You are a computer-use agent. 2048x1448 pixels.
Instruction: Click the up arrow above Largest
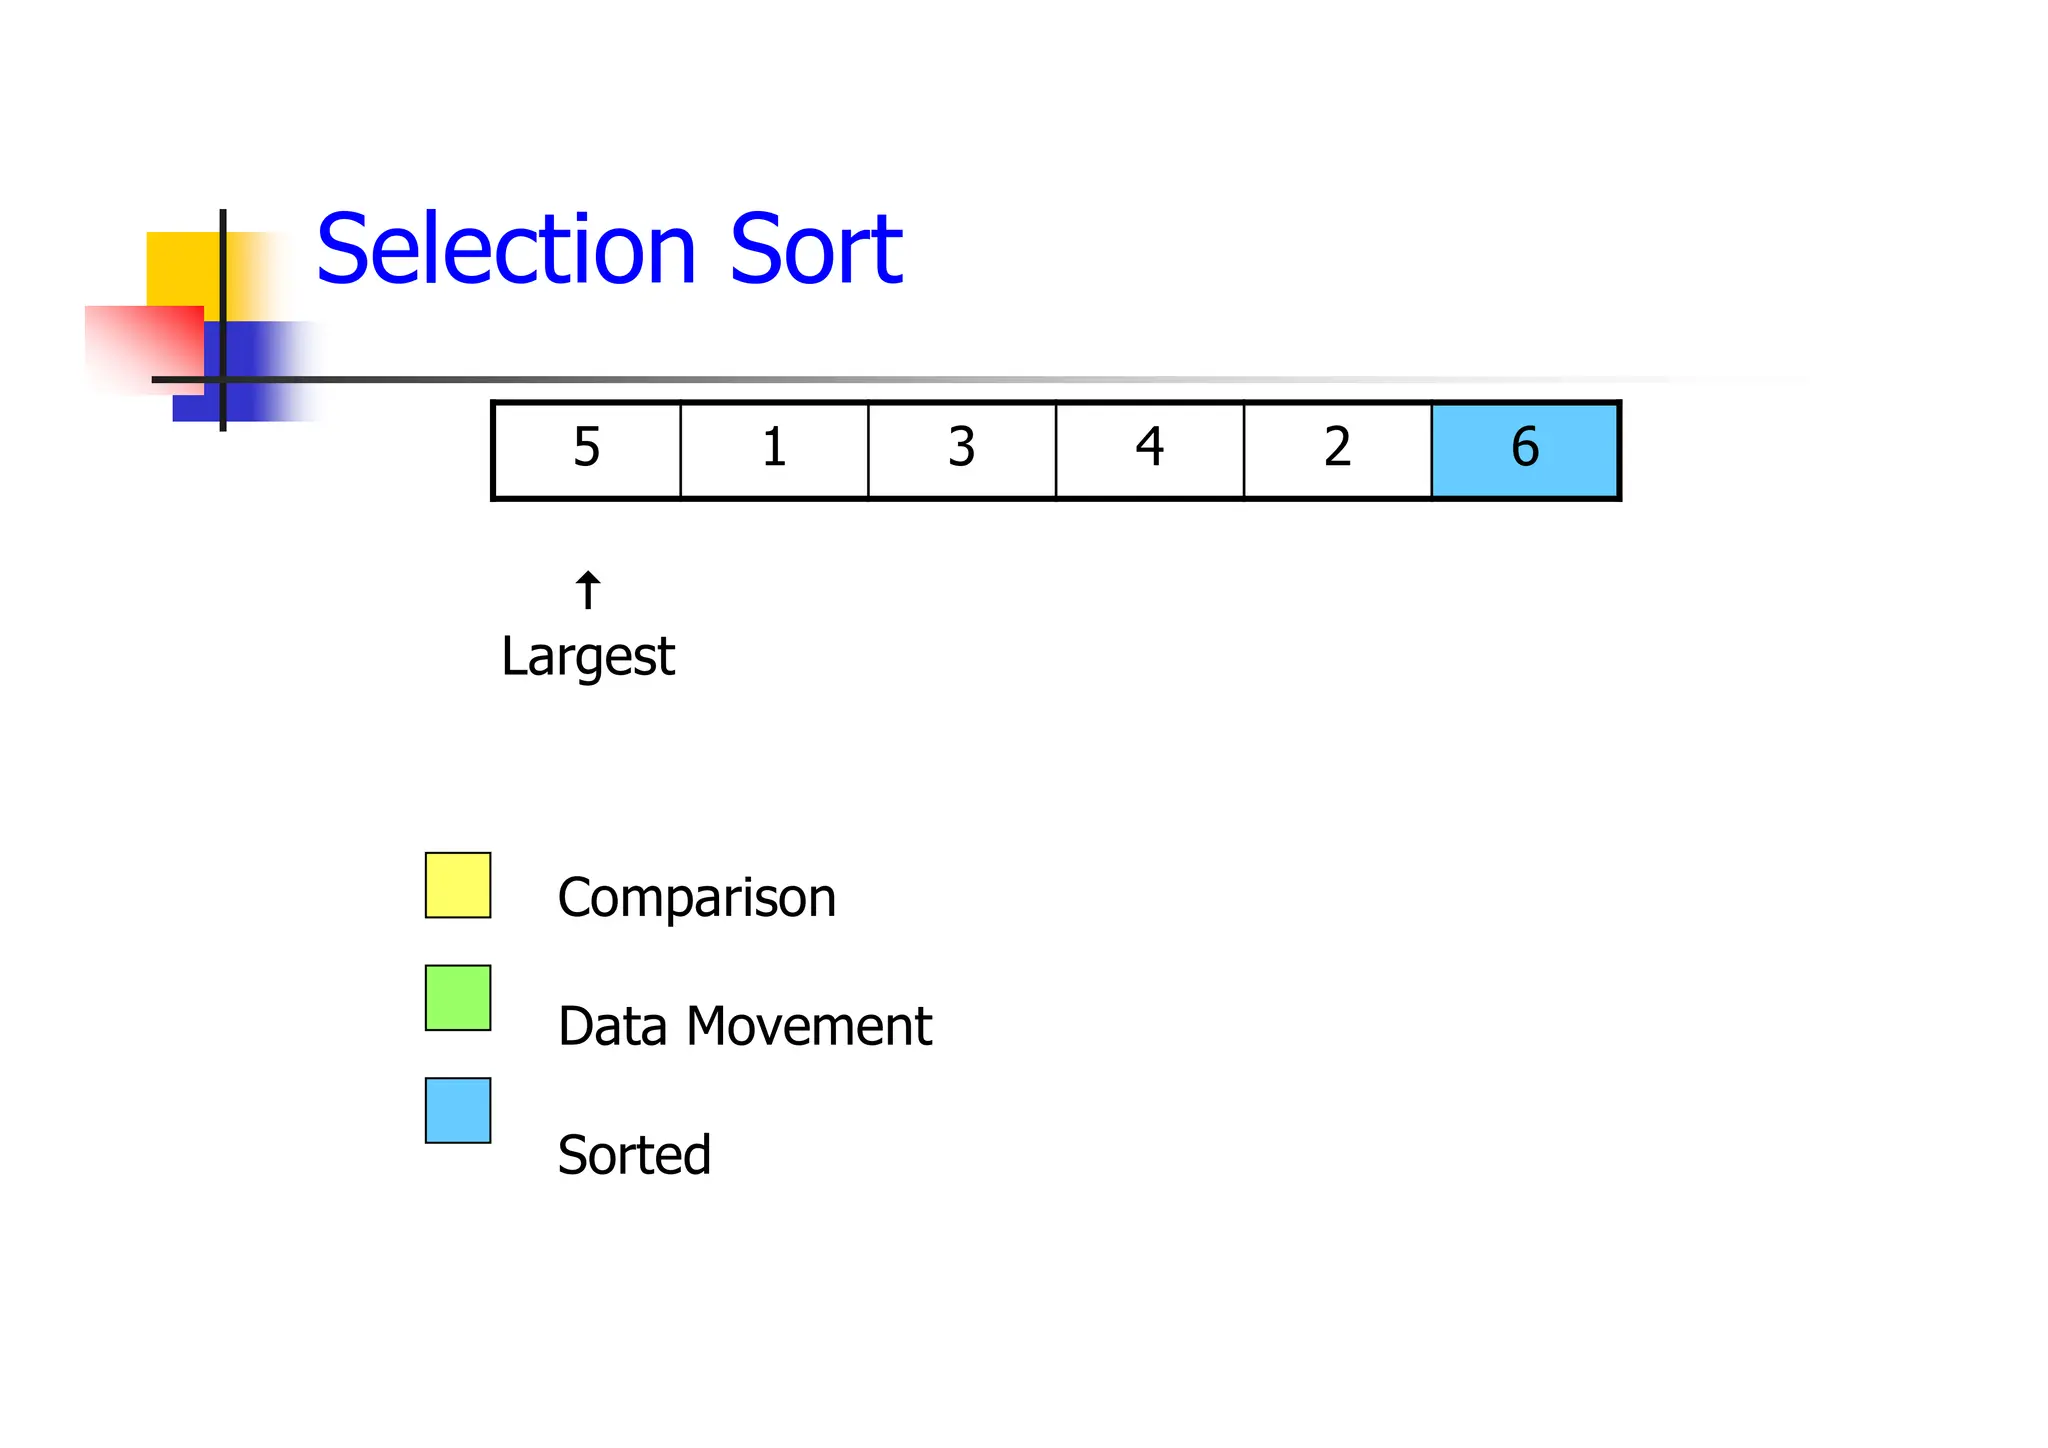click(x=588, y=590)
